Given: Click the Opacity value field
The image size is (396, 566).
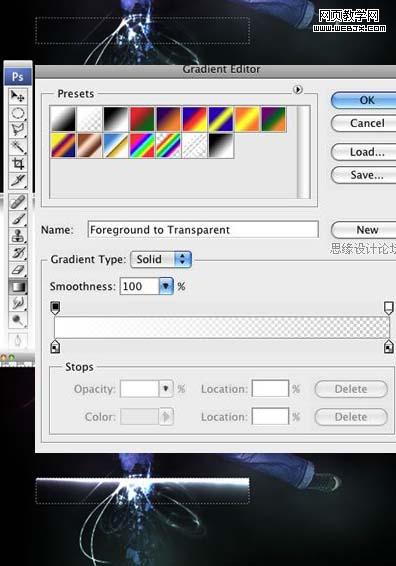Looking at the screenshot, I should coord(139,389).
